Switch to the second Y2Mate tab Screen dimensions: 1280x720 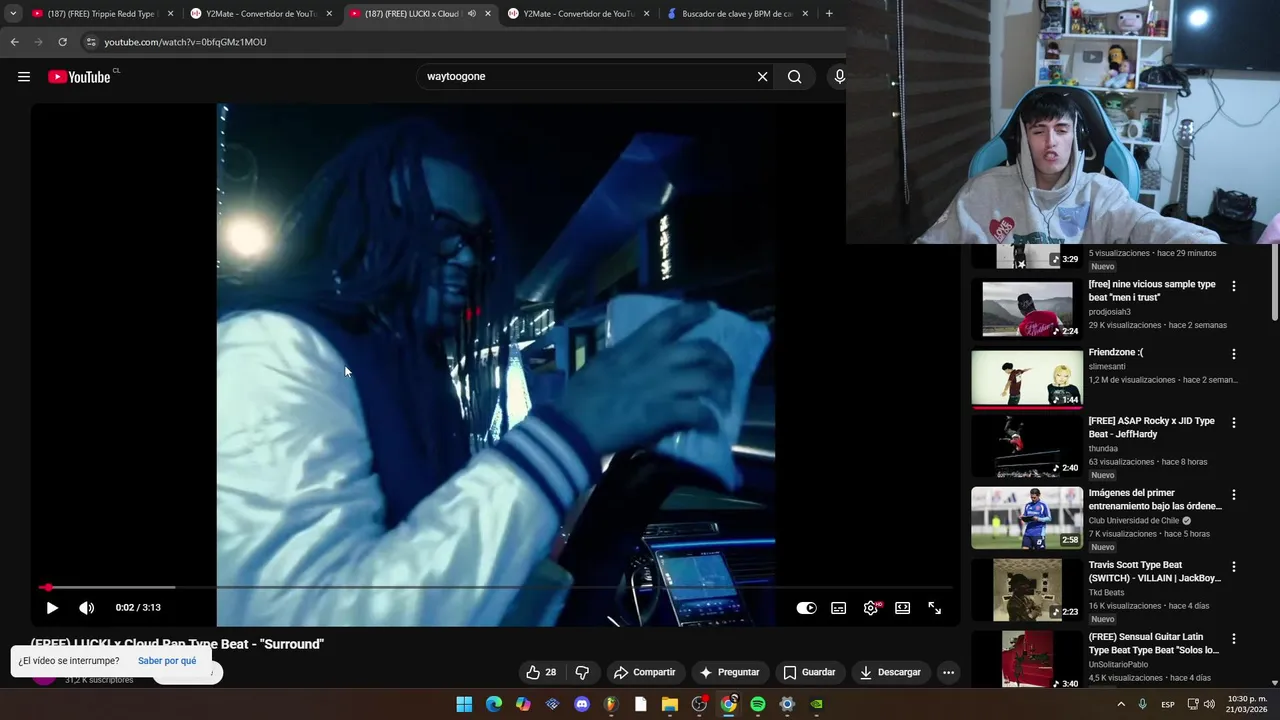578,14
